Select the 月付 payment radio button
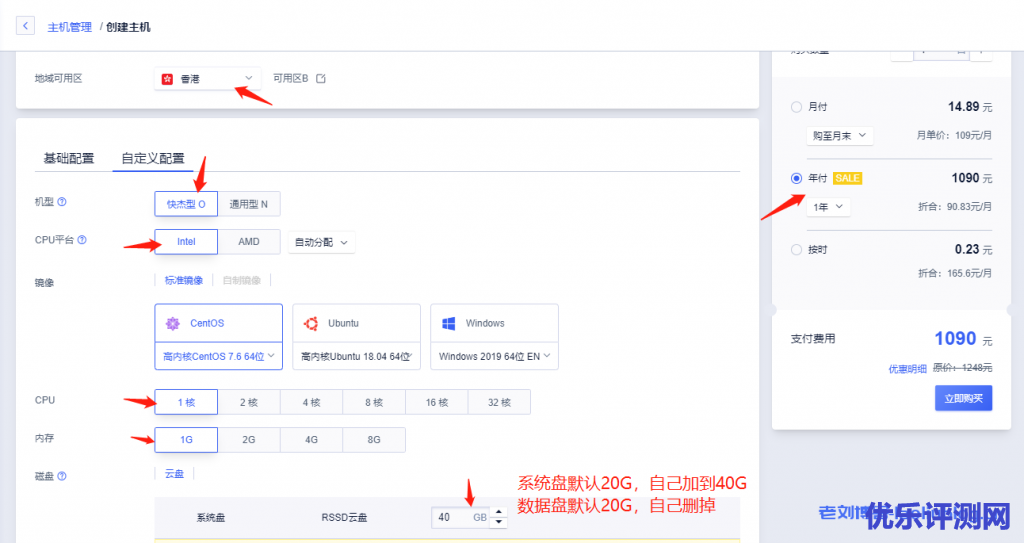This screenshot has height=543, width=1024. 796,107
